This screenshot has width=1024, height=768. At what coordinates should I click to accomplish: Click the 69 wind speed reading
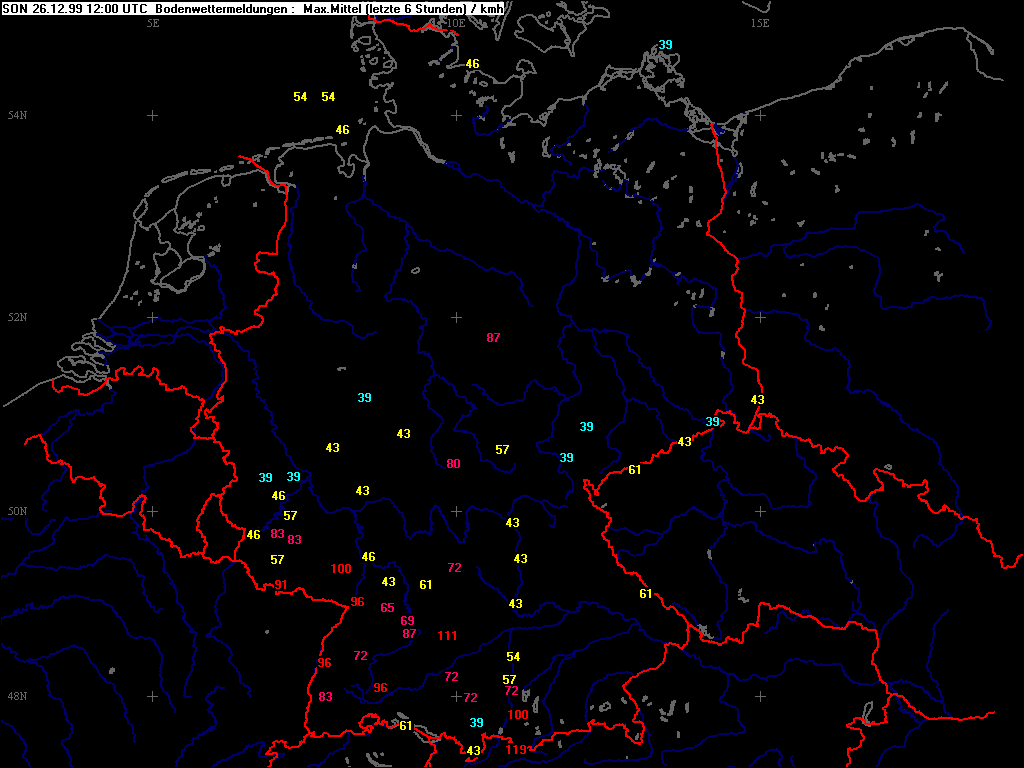[407, 621]
